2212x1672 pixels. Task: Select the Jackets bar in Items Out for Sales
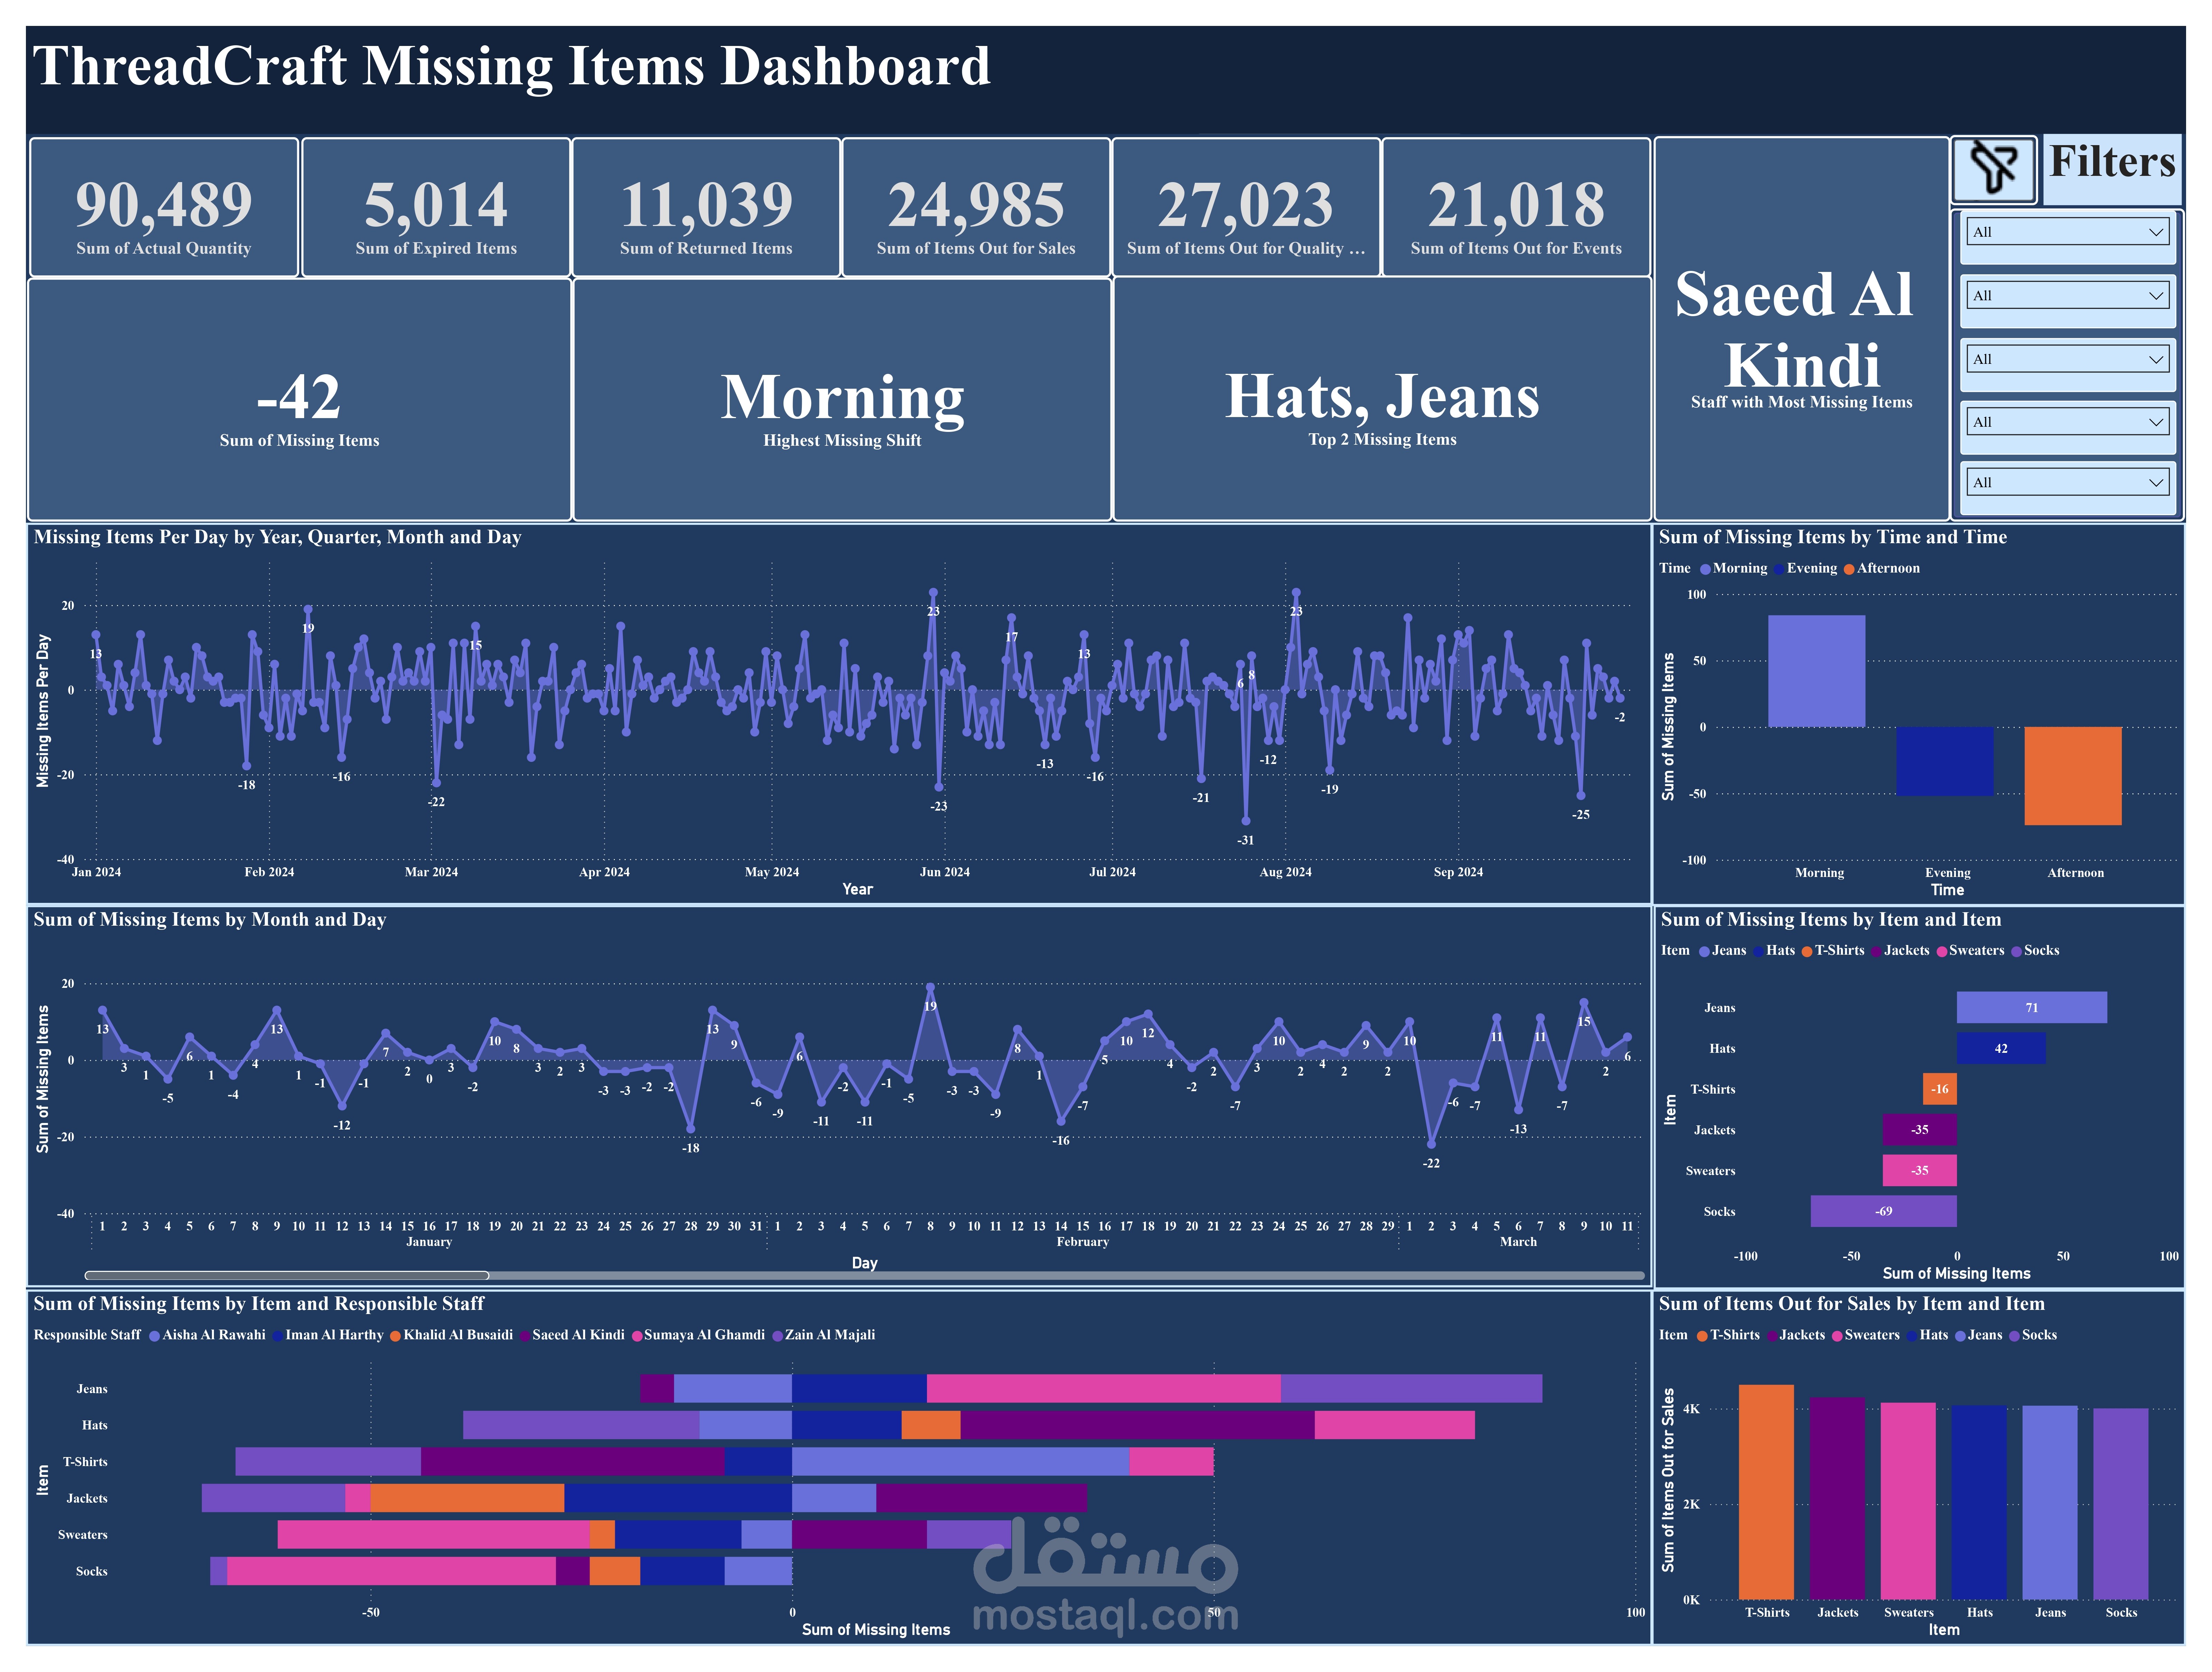(1837, 1499)
